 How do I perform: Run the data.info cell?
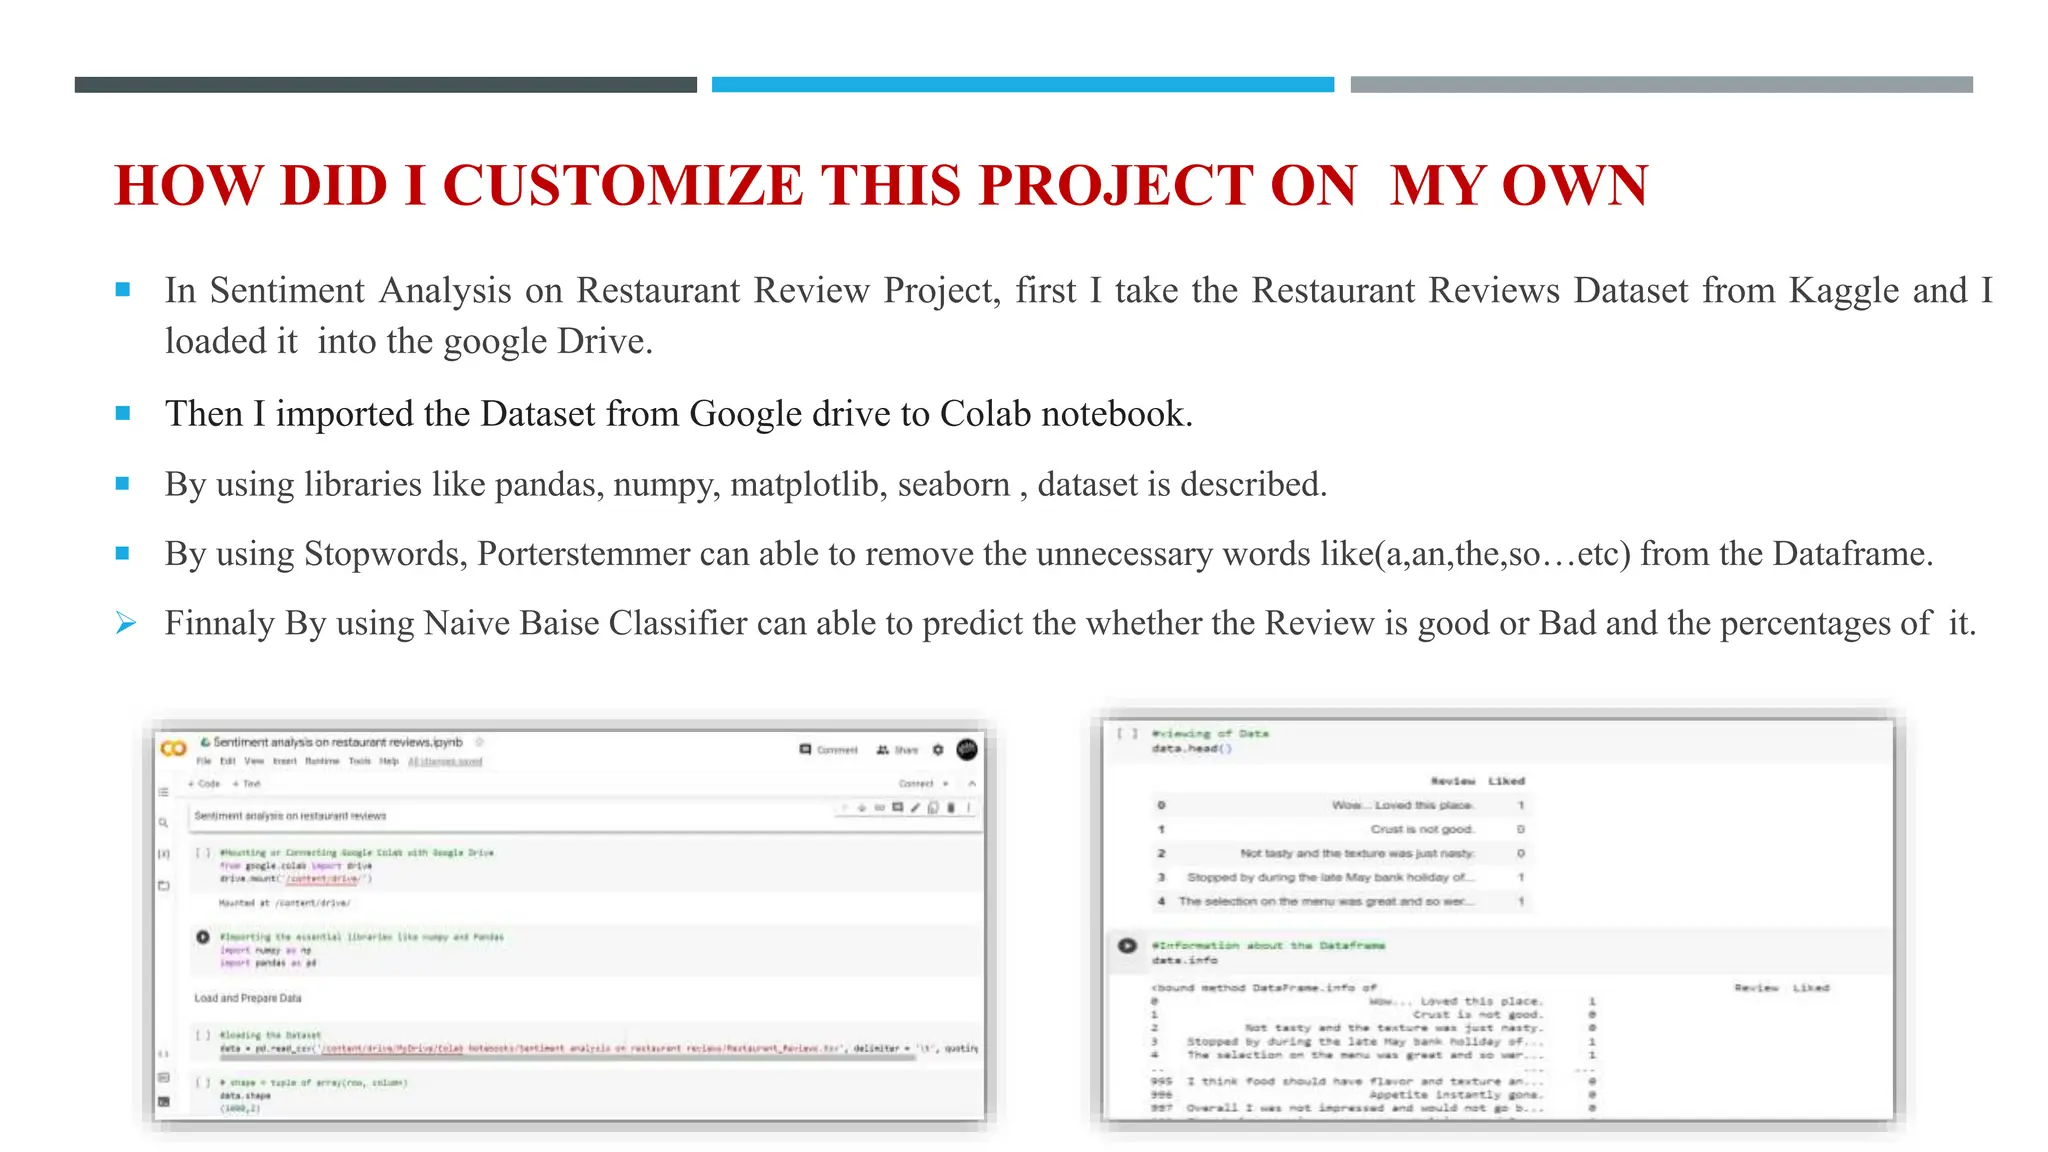click(1127, 946)
